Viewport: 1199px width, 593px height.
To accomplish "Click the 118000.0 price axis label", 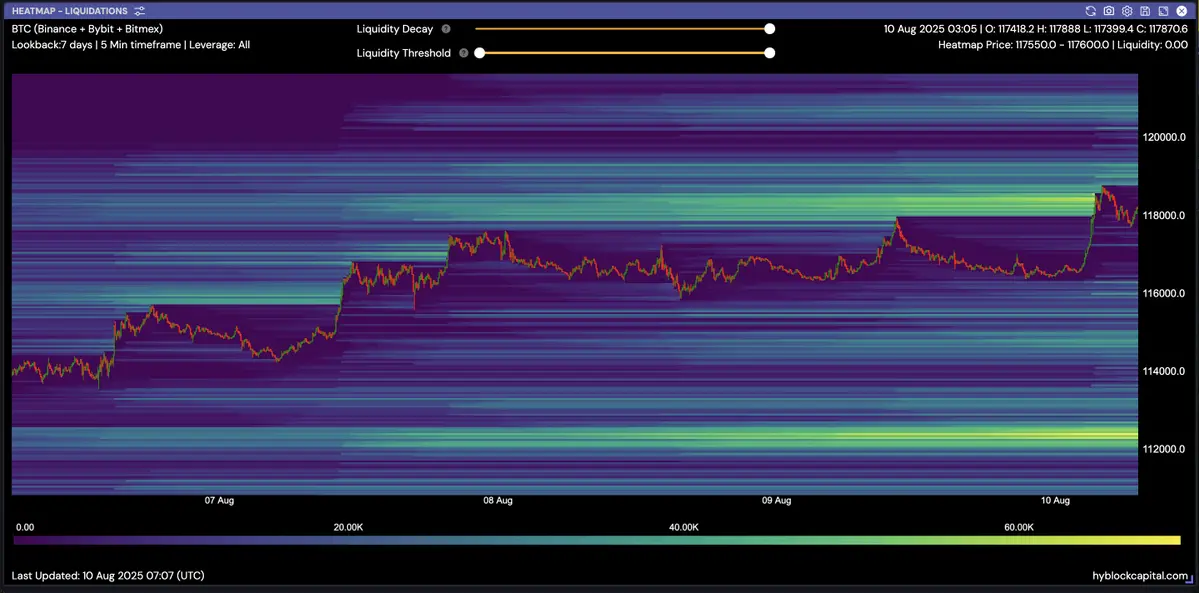I will pos(1163,216).
